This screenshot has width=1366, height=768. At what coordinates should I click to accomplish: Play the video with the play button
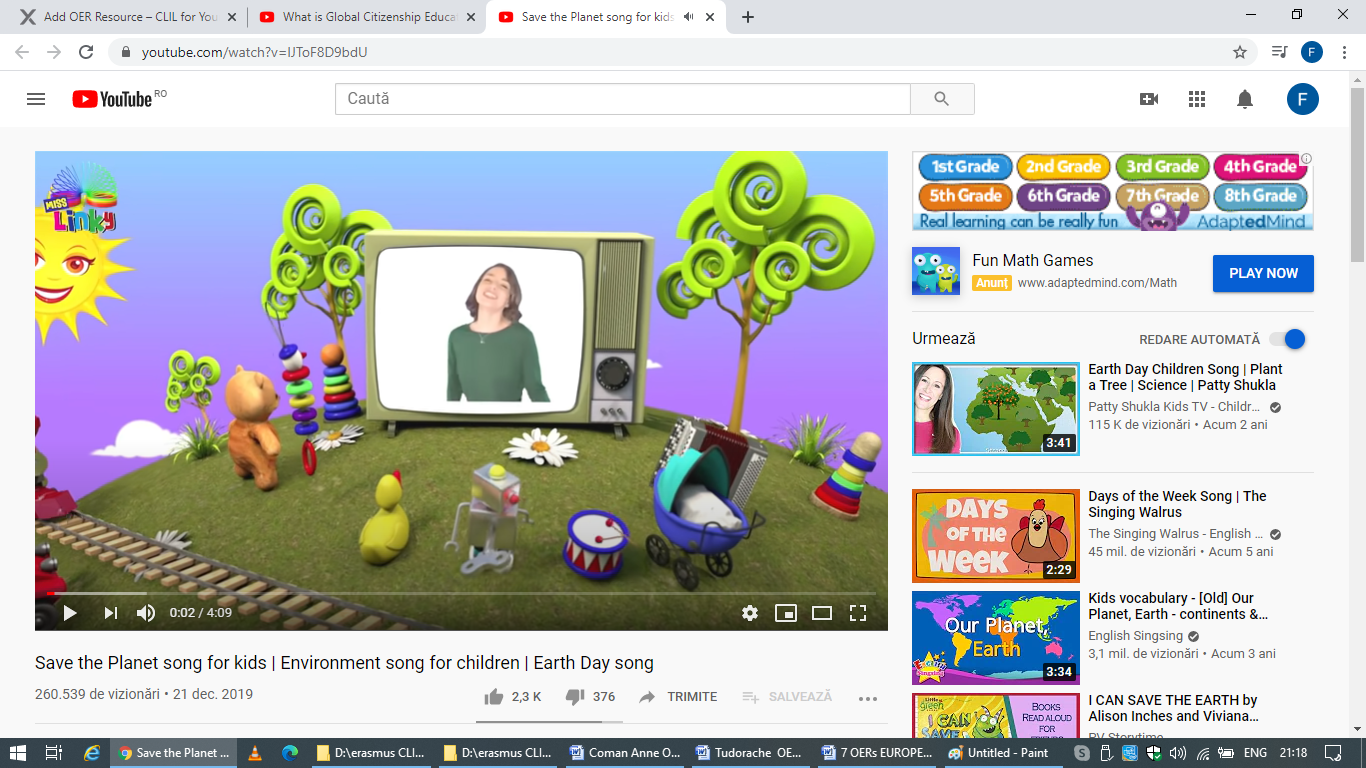(x=70, y=613)
